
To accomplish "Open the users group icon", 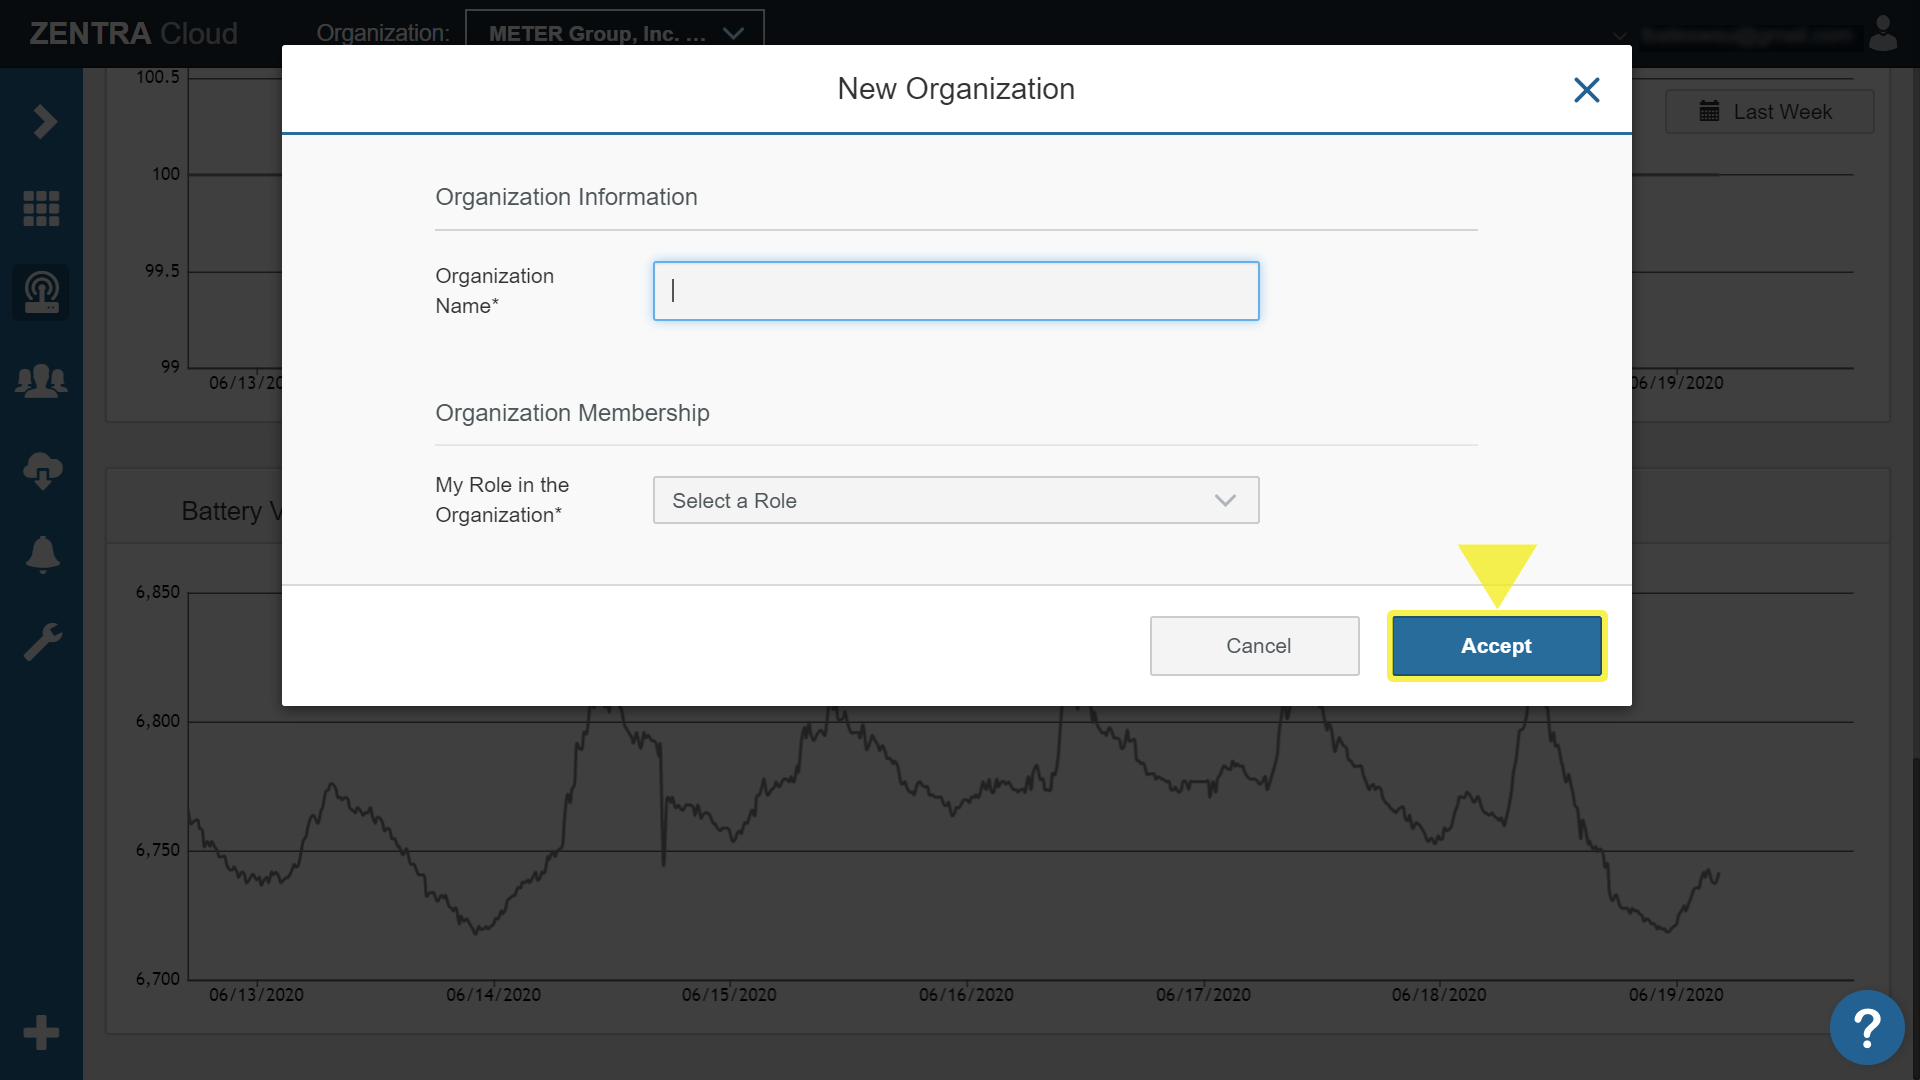I will pyautogui.click(x=41, y=381).
